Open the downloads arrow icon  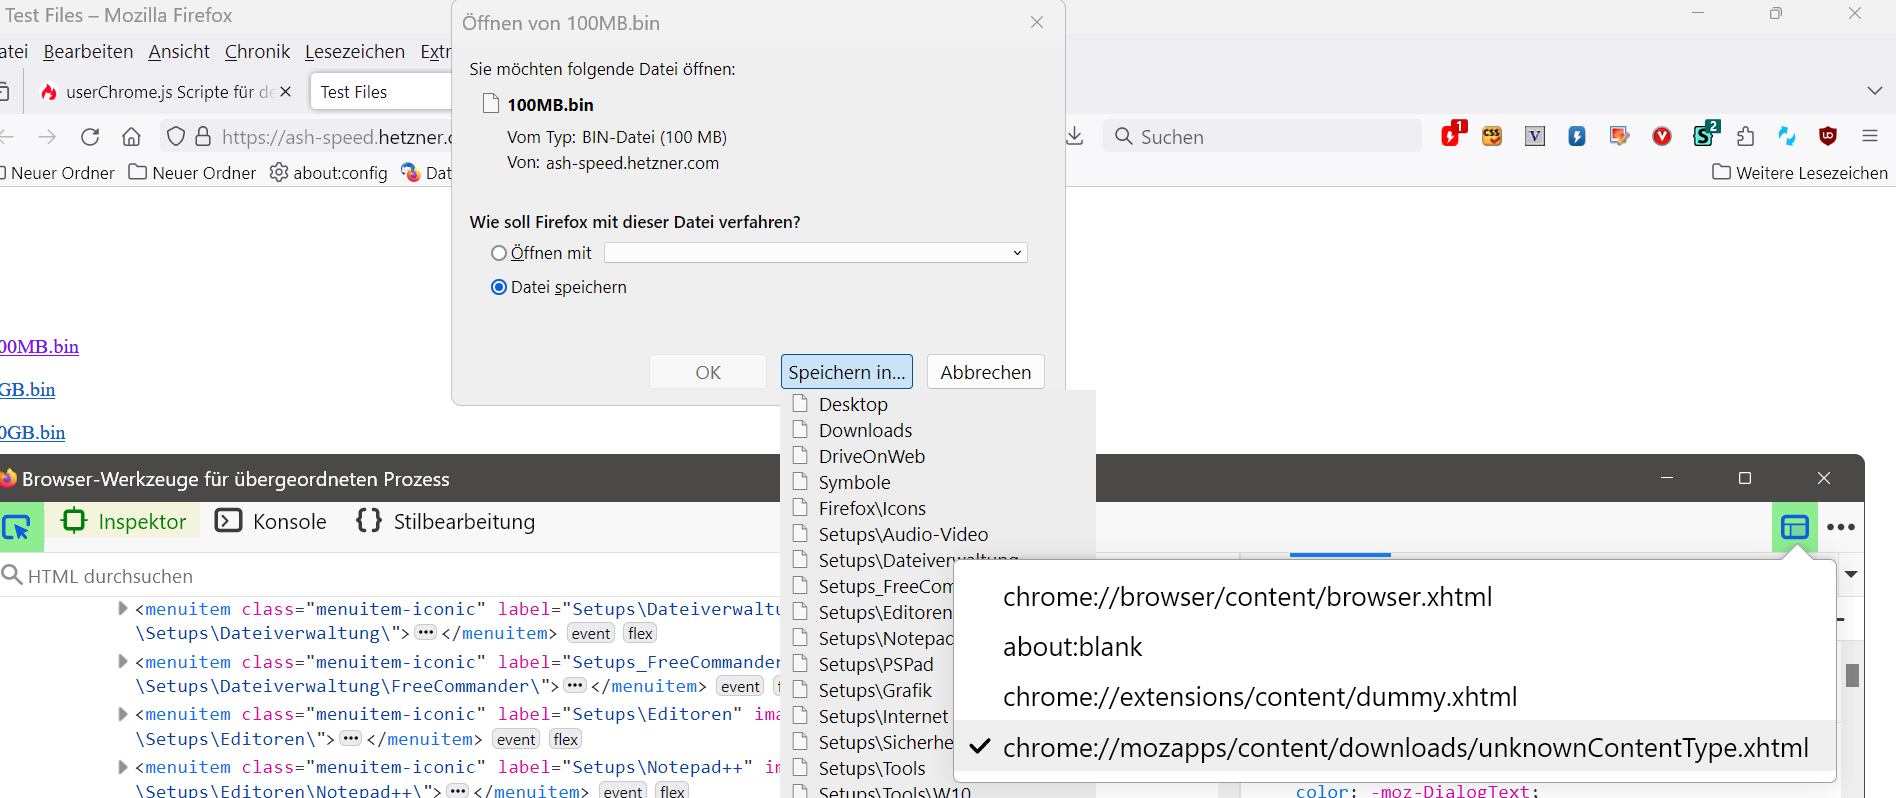tap(1075, 136)
